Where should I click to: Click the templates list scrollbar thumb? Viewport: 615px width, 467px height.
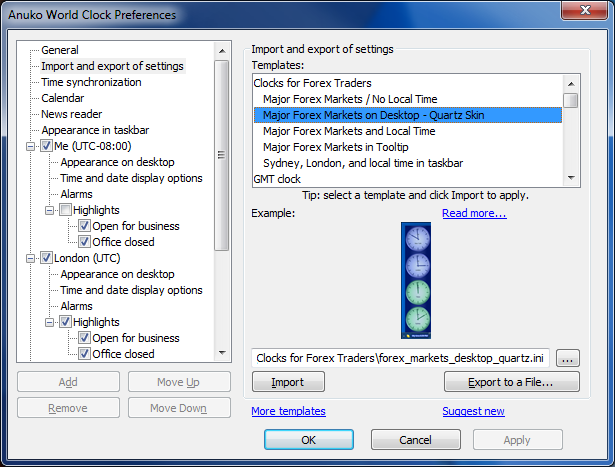point(570,100)
